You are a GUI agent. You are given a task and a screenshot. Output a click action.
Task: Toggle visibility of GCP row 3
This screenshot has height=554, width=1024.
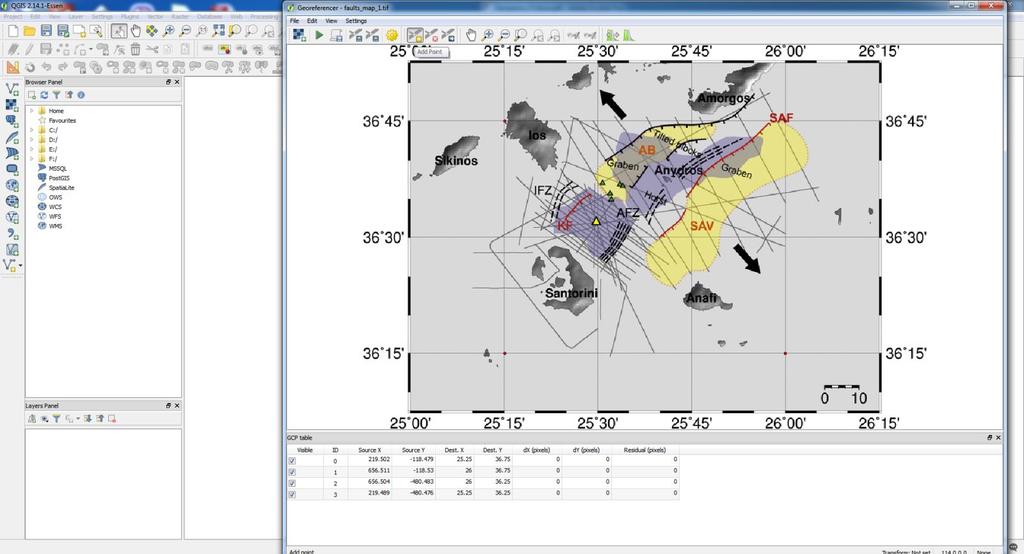(292, 494)
